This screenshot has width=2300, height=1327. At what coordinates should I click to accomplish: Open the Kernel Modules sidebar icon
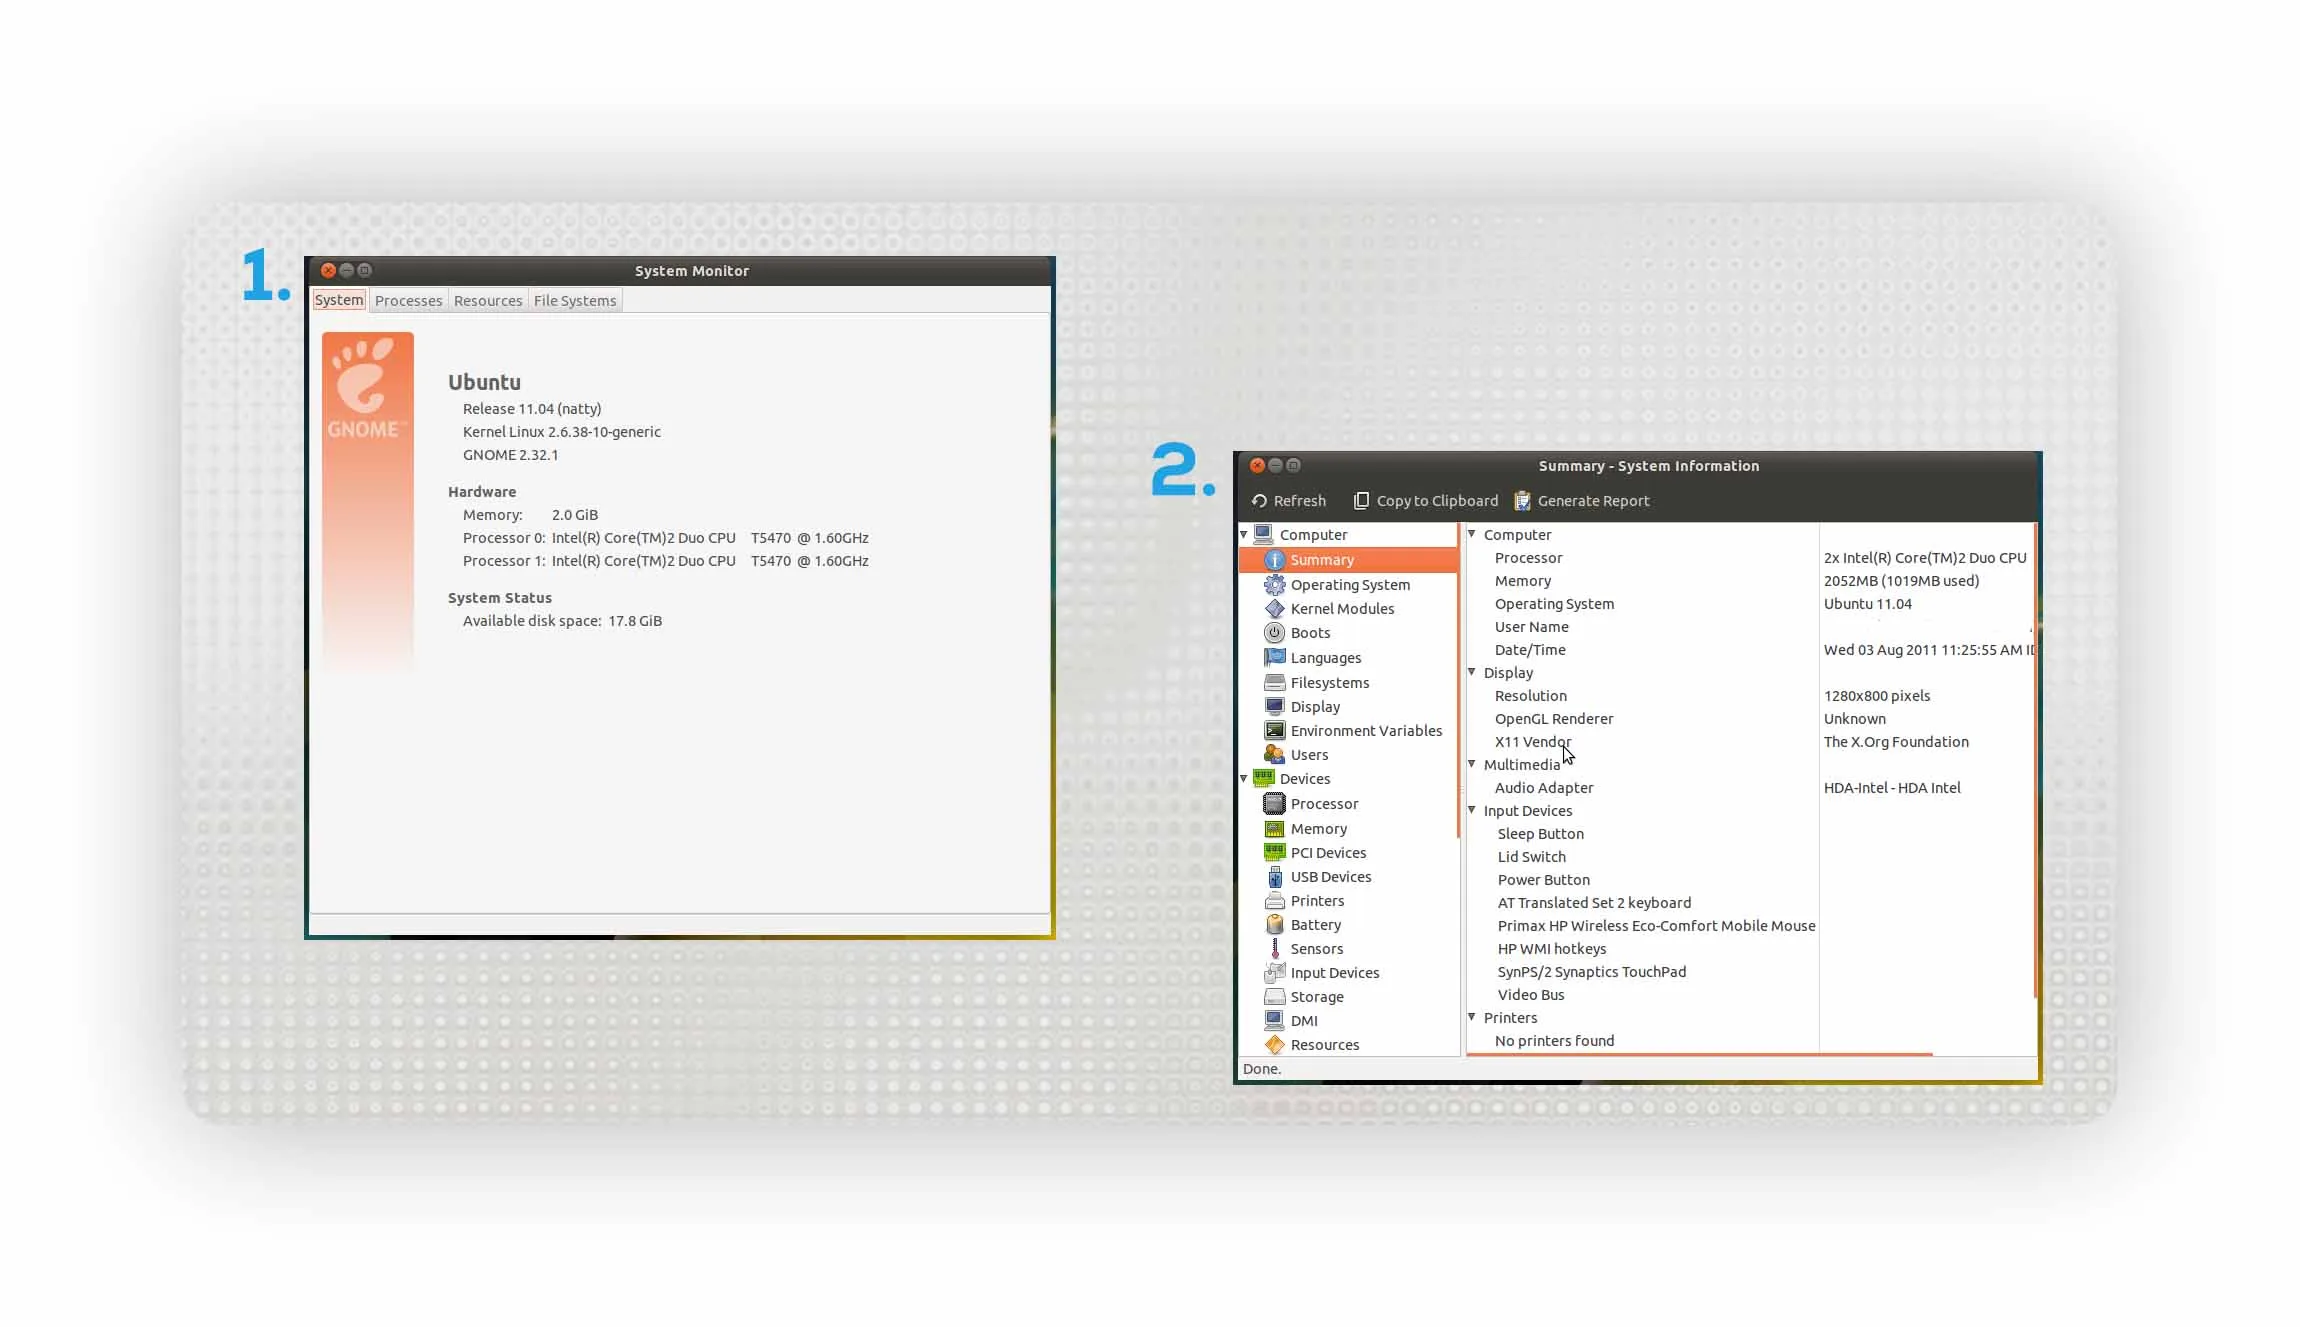coord(1274,609)
